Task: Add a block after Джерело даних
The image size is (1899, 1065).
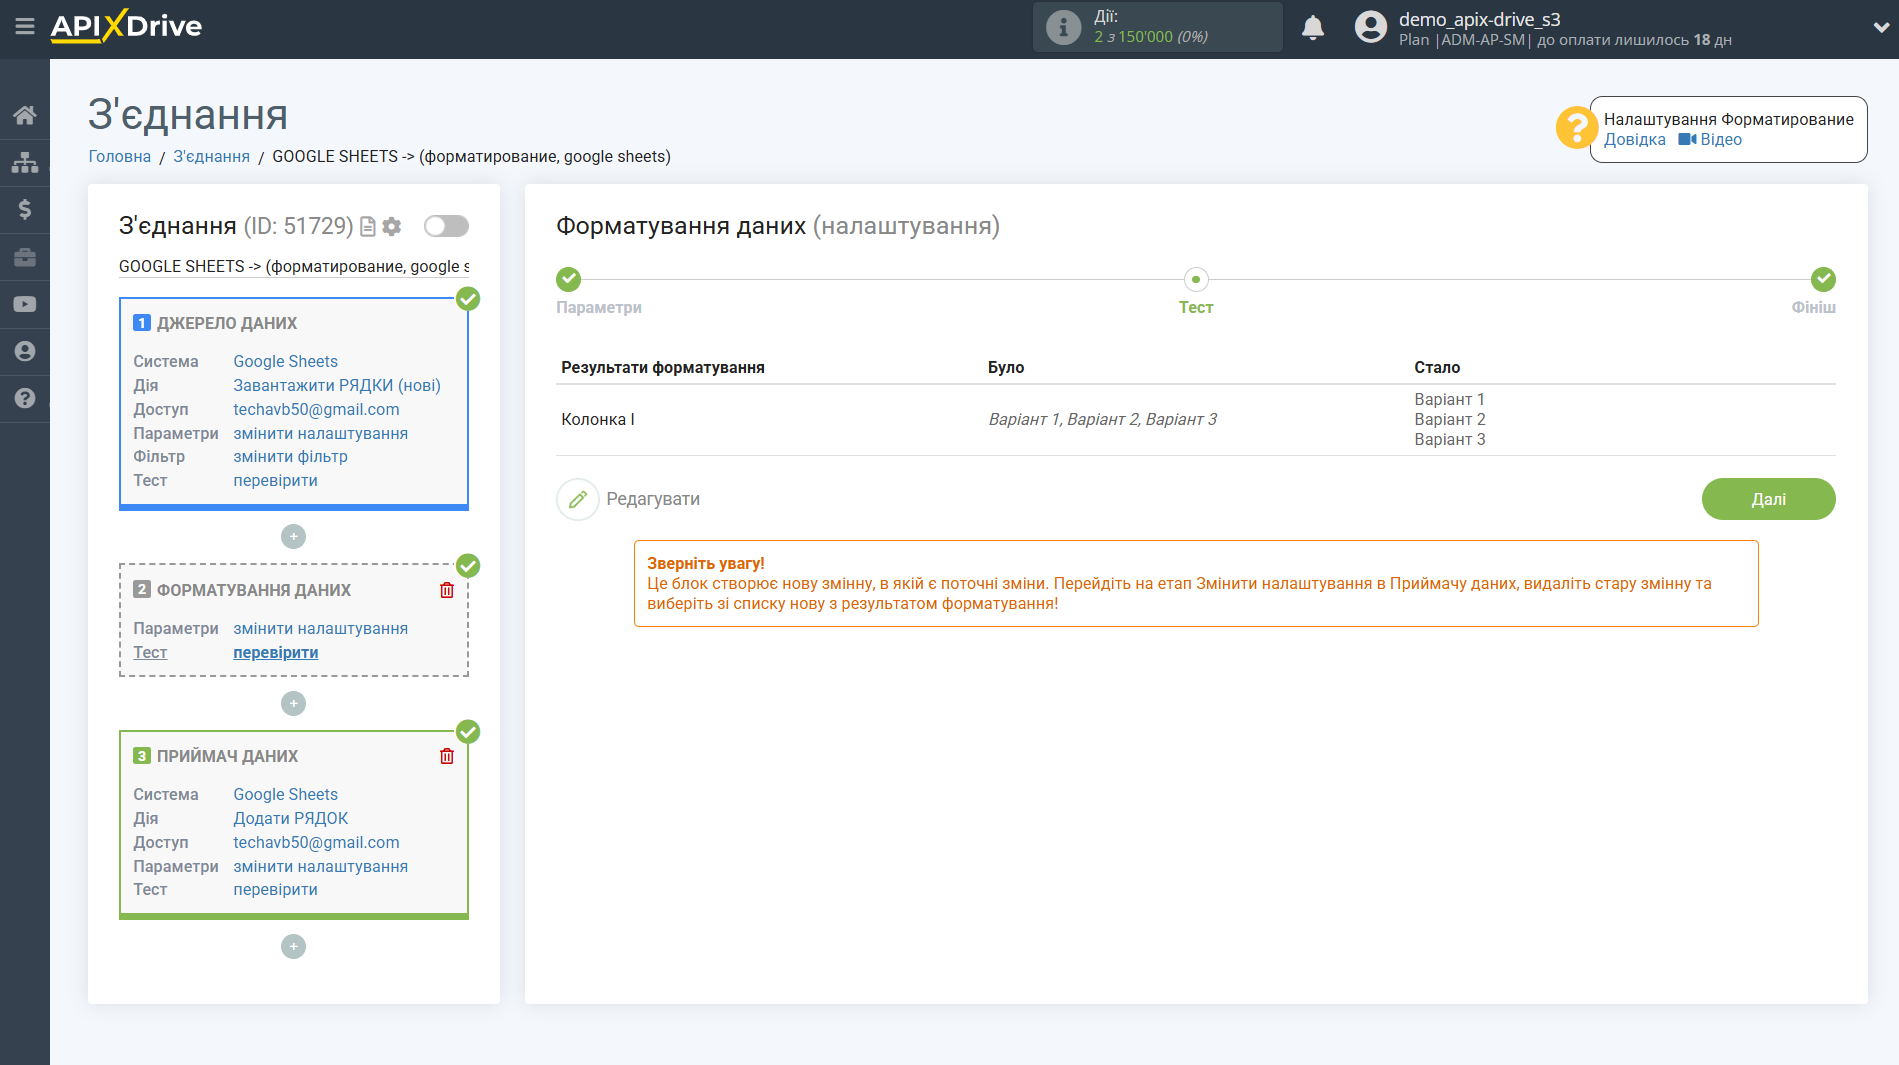Action: coord(293,537)
